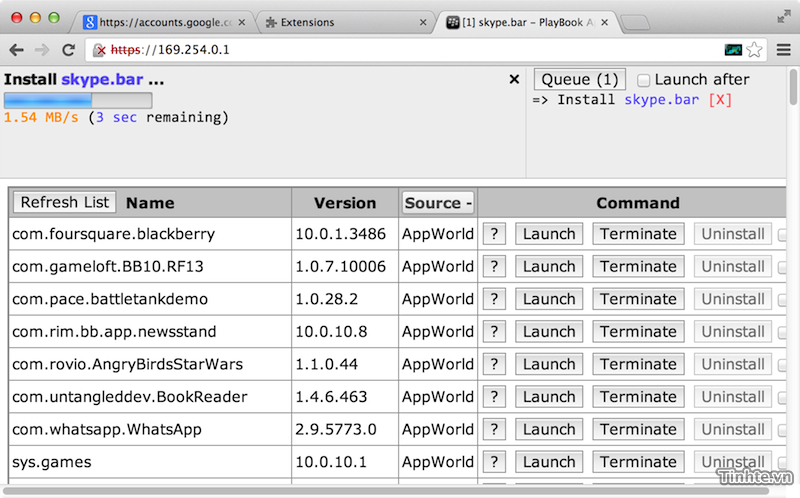The height and width of the screenshot is (498, 800).
Task: Close the Extensions tab
Action: (x=423, y=22)
